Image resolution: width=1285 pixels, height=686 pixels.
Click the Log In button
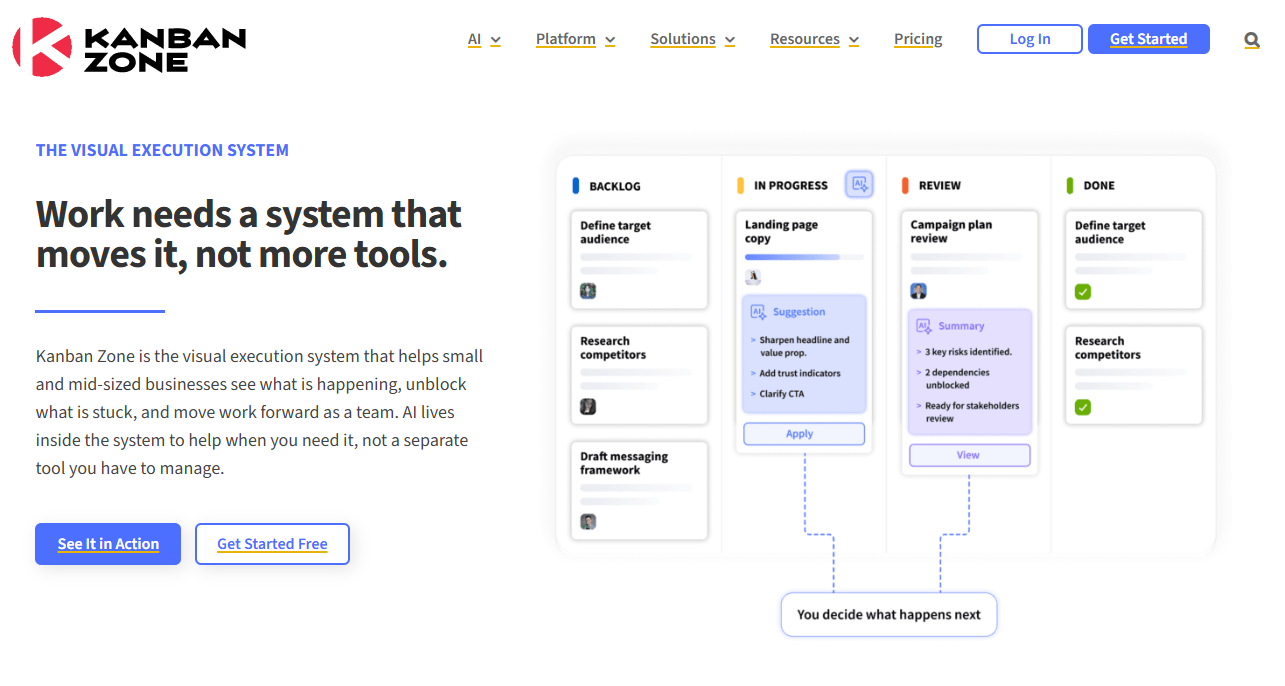pos(1030,39)
